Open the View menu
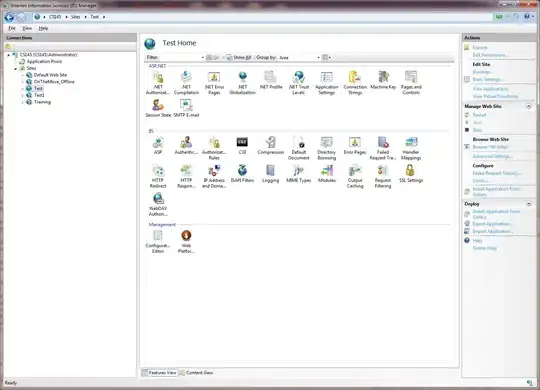Screen dimensions: 540x390 [27, 28]
